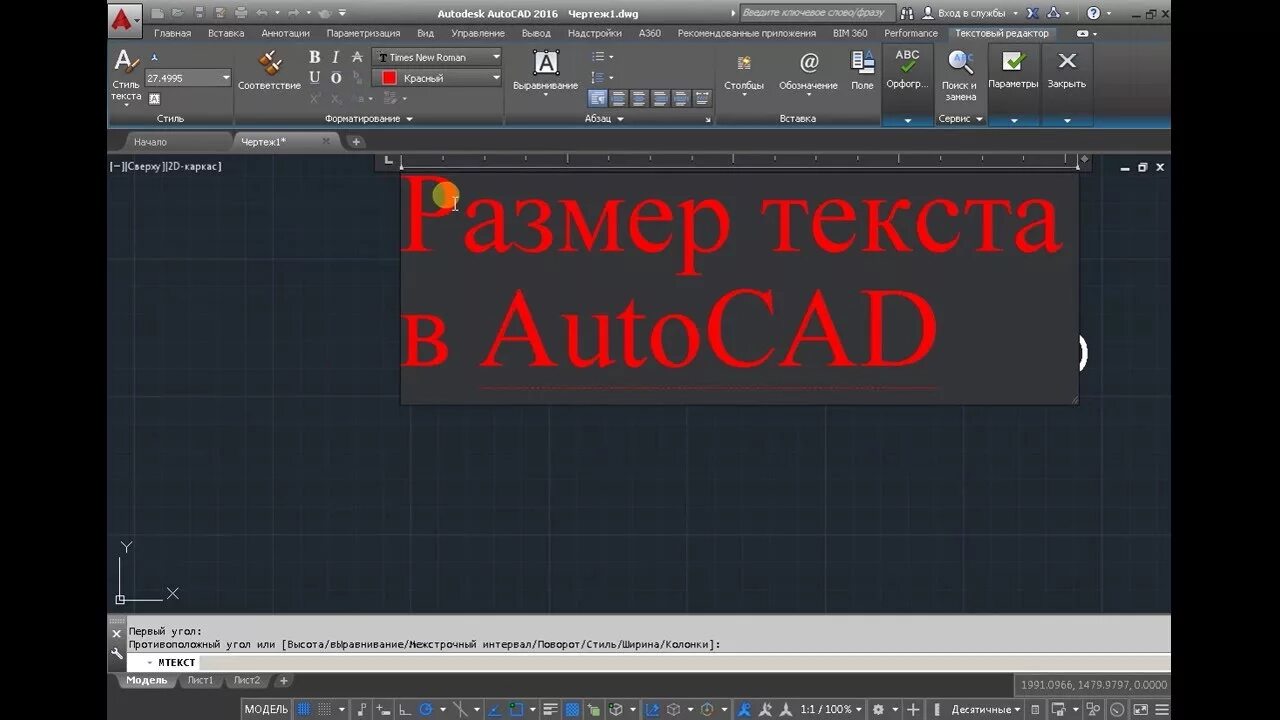Add a new drawing tab plus button
Image resolution: width=1280 pixels, height=720 pixels.
[355, 142]
